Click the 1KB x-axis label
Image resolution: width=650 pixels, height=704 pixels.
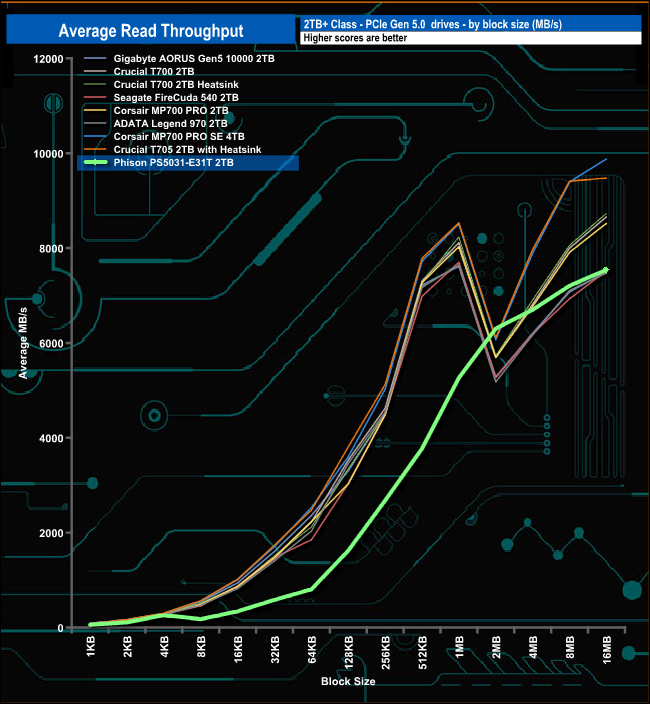click(91, 647)
